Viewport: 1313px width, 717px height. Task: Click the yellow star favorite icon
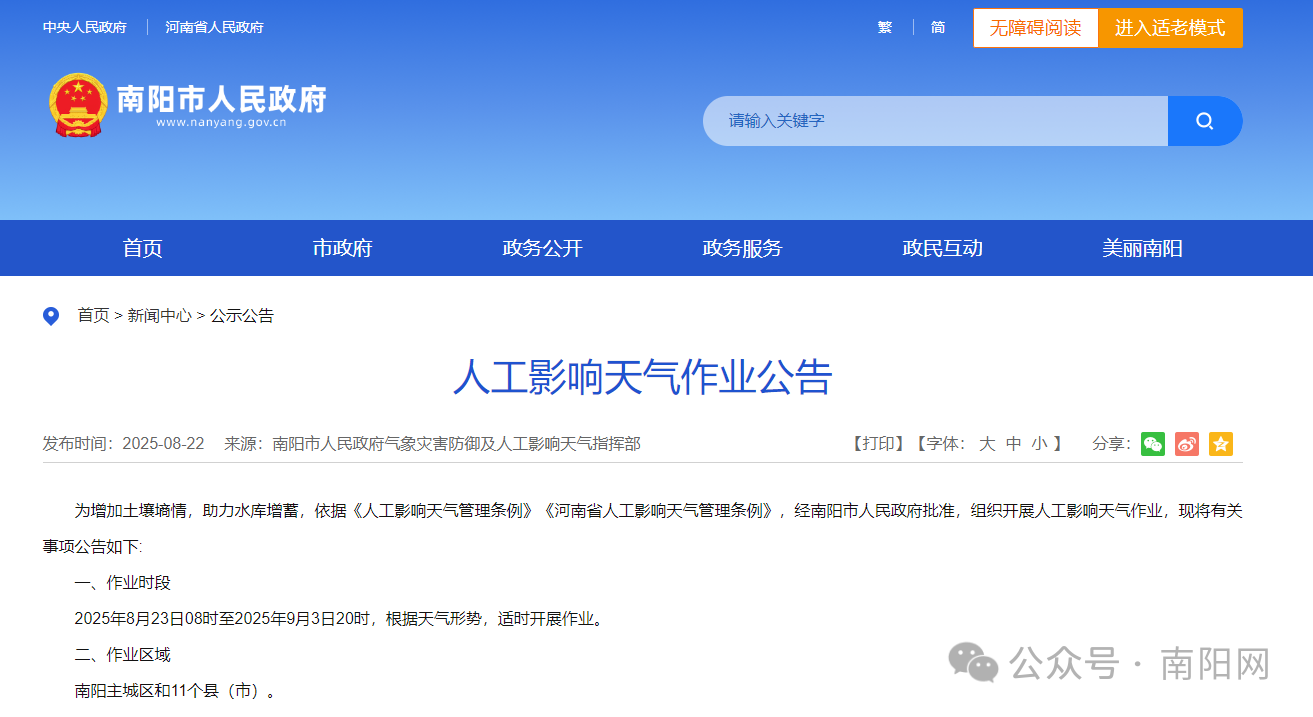[1221, 444]
